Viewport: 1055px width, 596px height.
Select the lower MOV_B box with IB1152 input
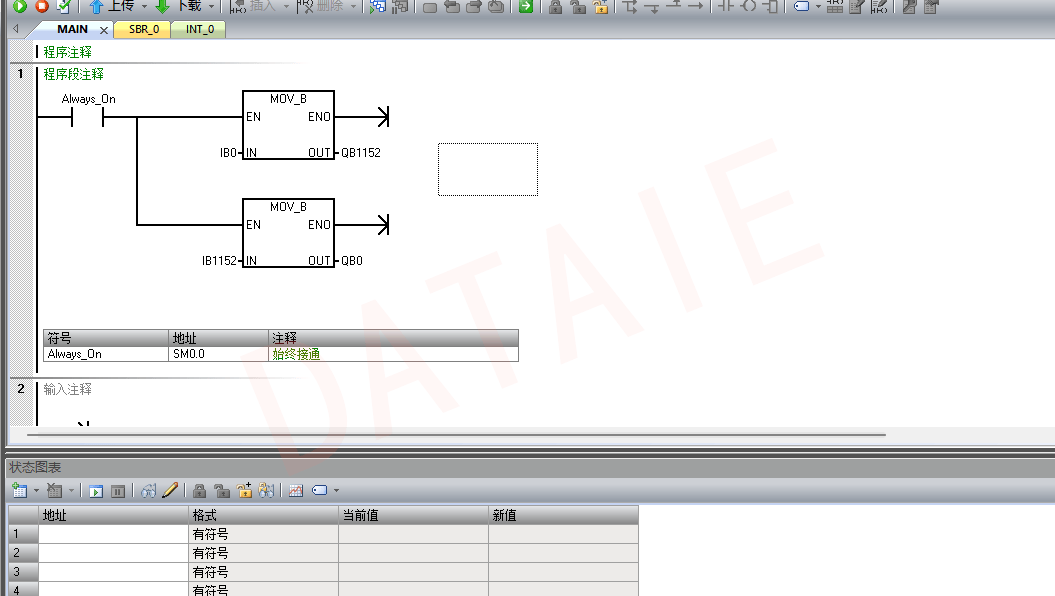point(289,233)
